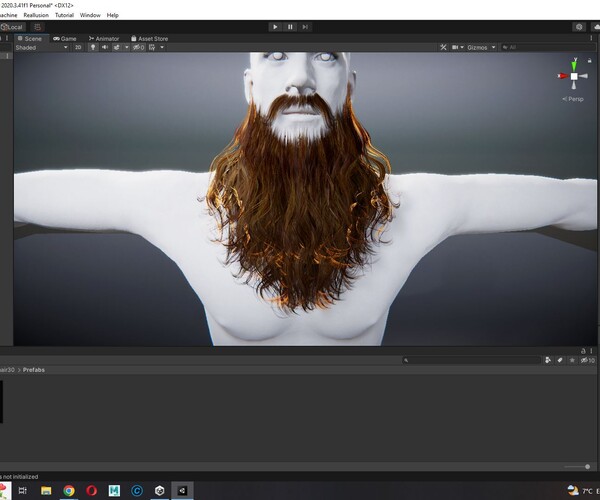Image resolution: width=600 pixels, height=500 pixels.
Task: Start Play mode with the Play button
Action: (275, 27)
